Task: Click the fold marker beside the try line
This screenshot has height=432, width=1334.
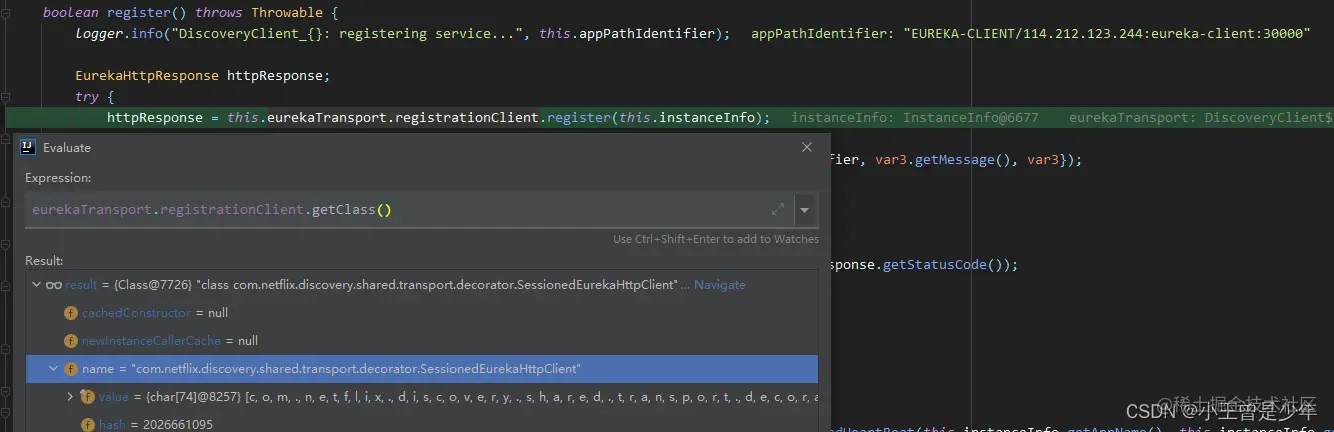Action: click(6, 97)
